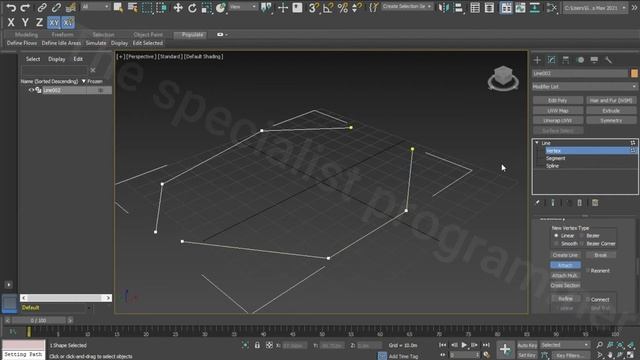Open the Schematic View icon
The height and width of the screenshot is (360, 640).
pos(534,7)
